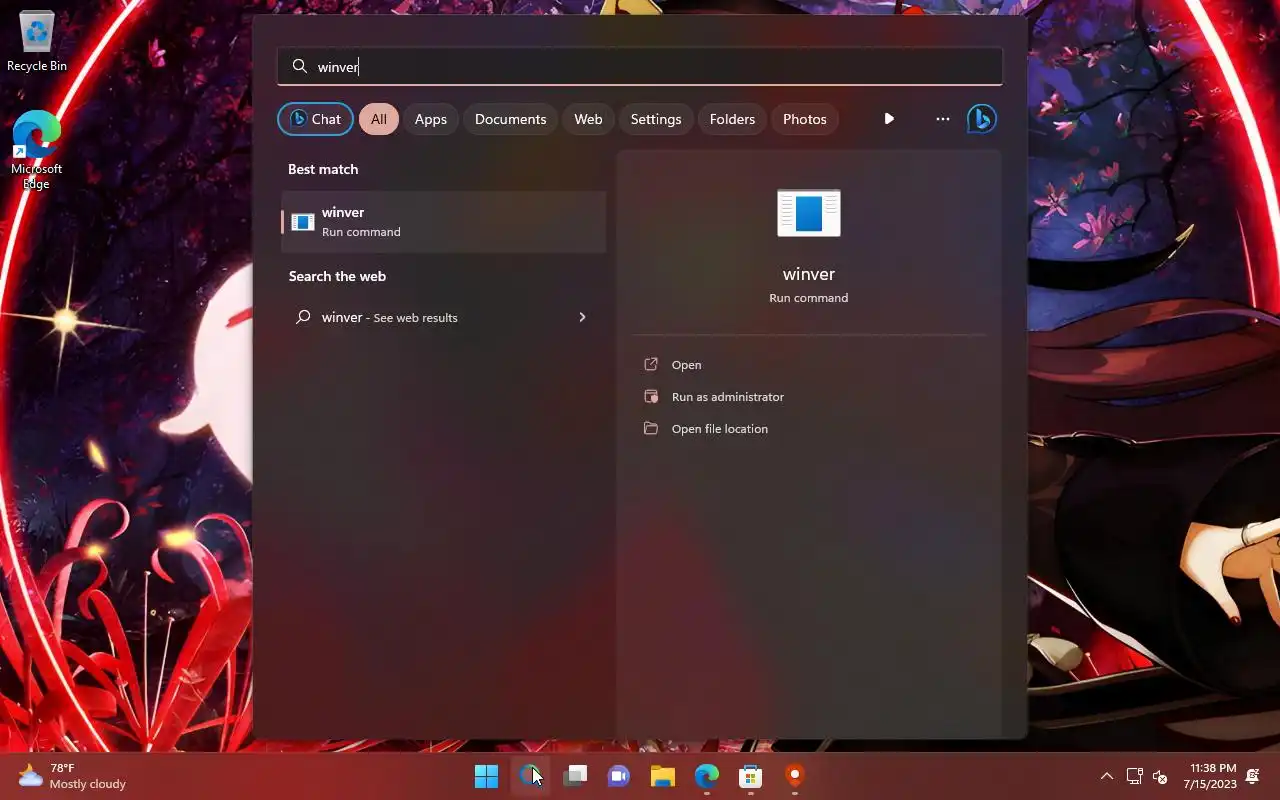The image size is (1280, 800).
Task: Click the winver app icon in preview
Action: pos(809,213)
